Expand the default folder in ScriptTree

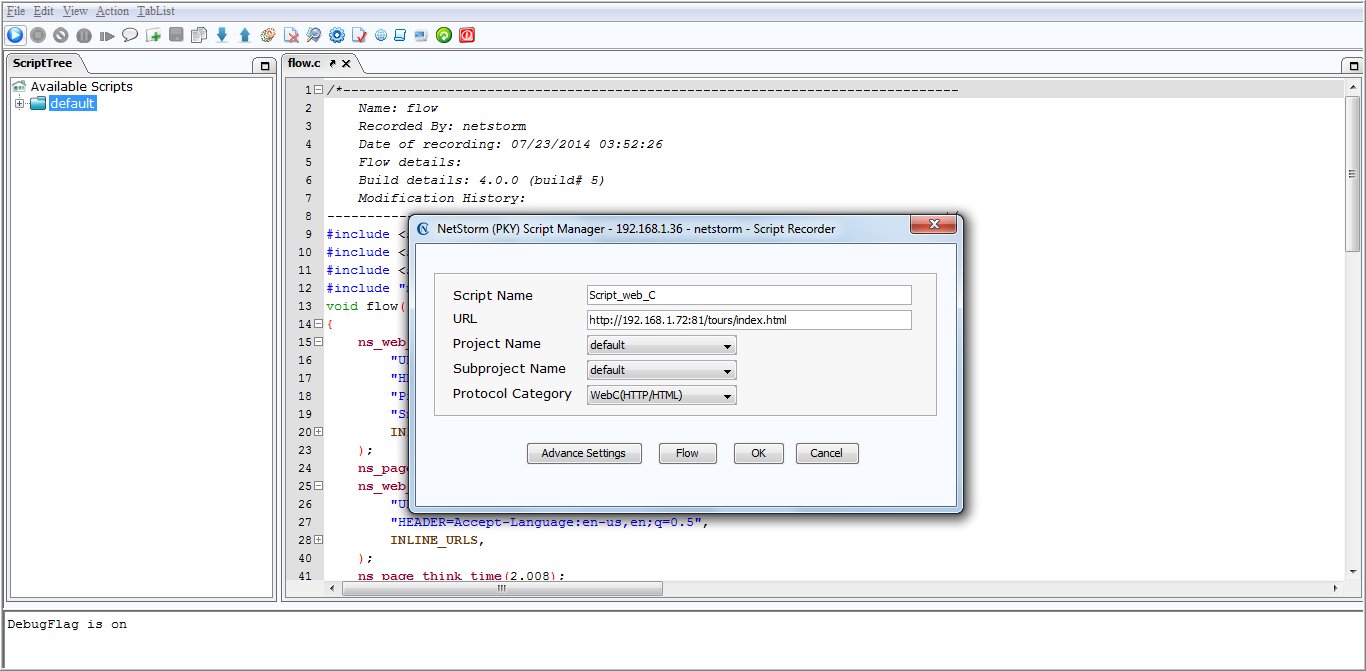click(19, 104)
